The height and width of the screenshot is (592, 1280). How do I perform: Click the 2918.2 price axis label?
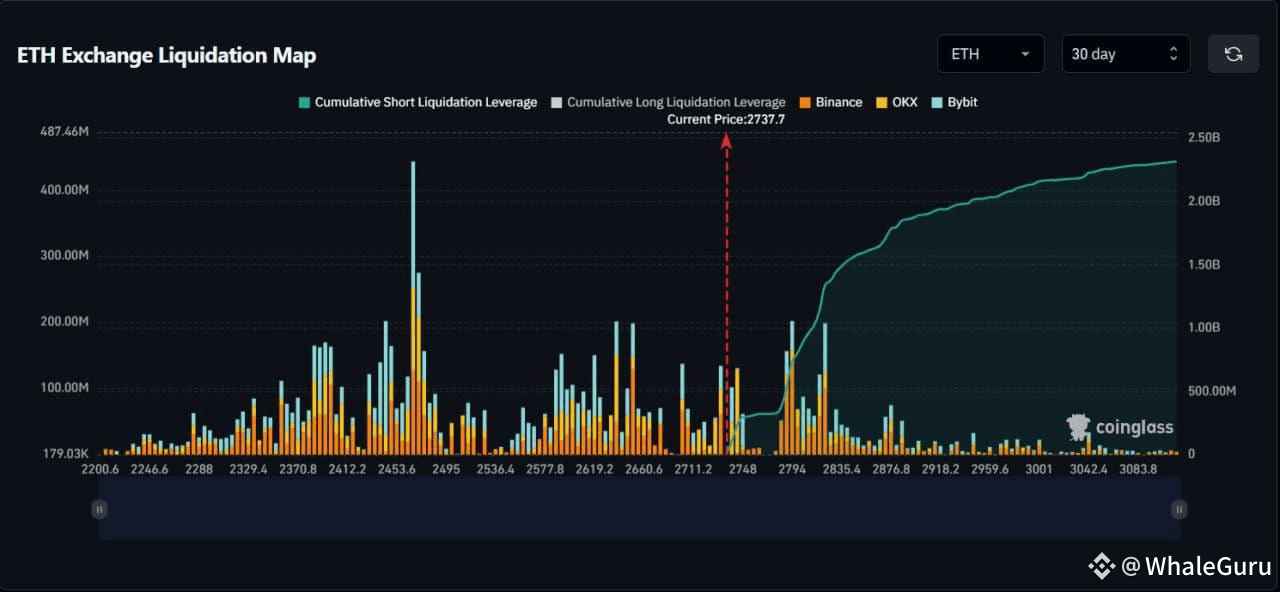940,469
